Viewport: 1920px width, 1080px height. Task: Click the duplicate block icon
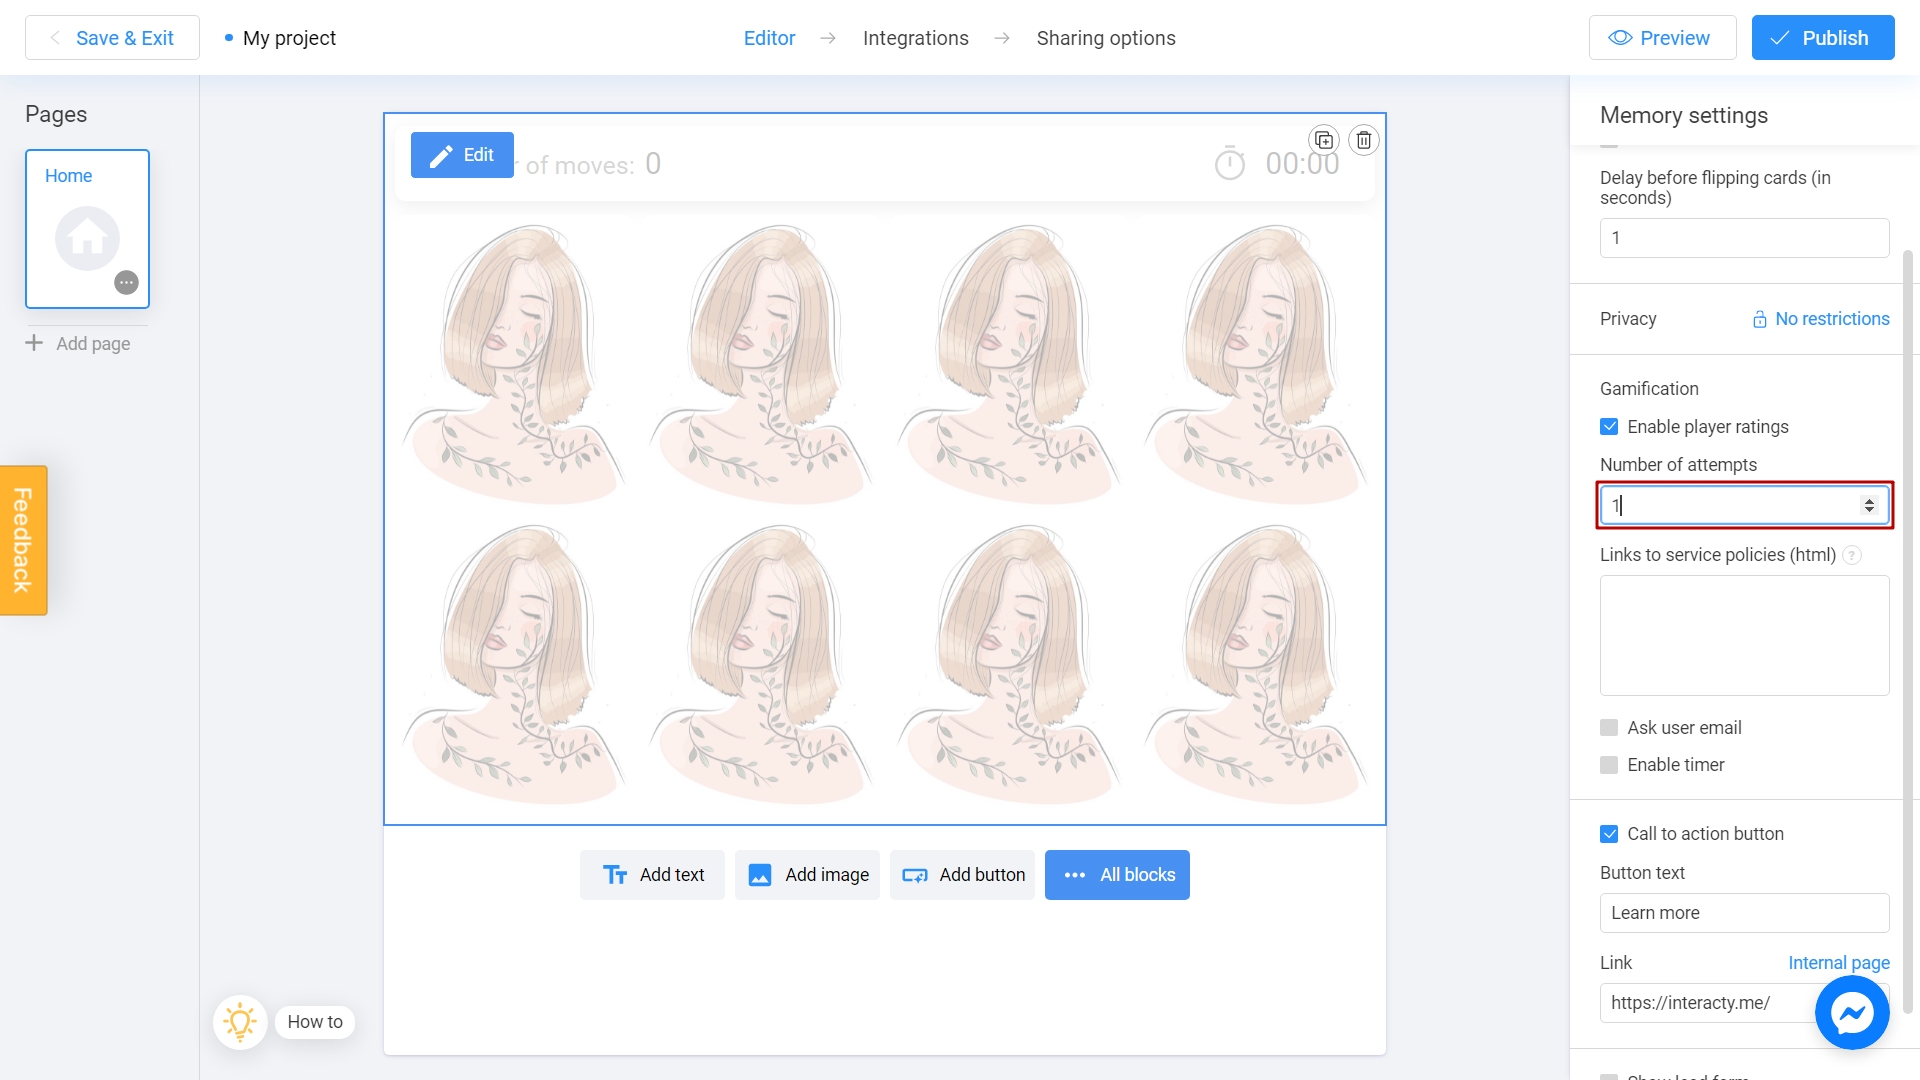1324,140
